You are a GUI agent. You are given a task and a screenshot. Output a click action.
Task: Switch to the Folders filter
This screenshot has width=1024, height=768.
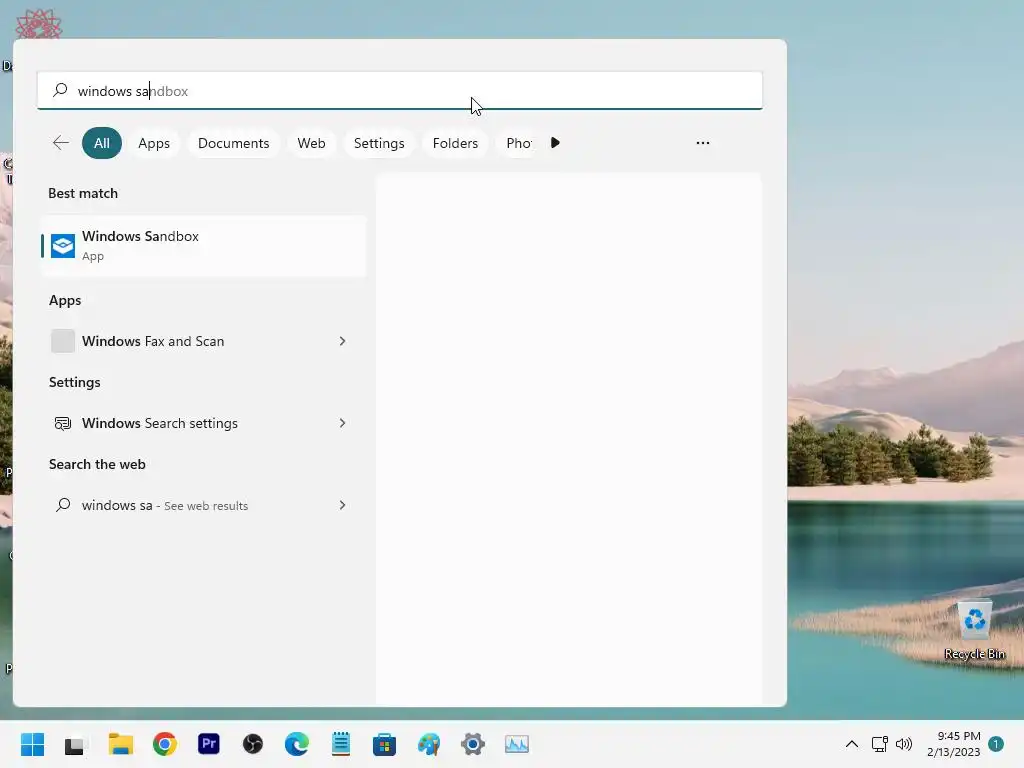(455, 143)
